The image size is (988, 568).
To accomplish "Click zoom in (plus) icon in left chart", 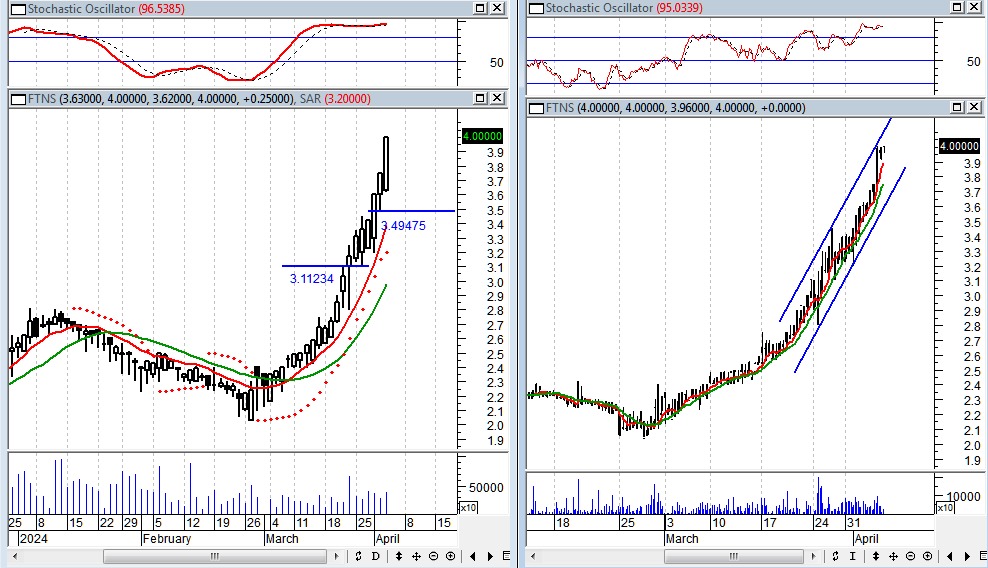I will point(450,556).
